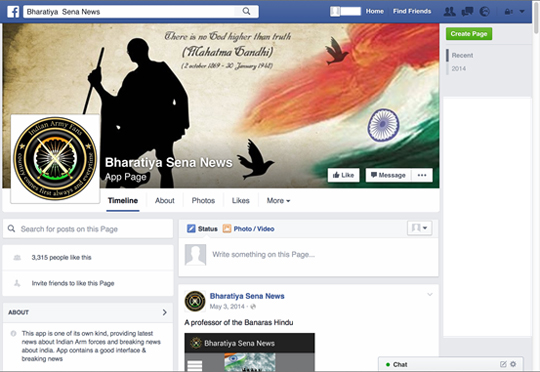
Task: Open the privacy shortcuts lock icon
Action: (x=508, y=12)
